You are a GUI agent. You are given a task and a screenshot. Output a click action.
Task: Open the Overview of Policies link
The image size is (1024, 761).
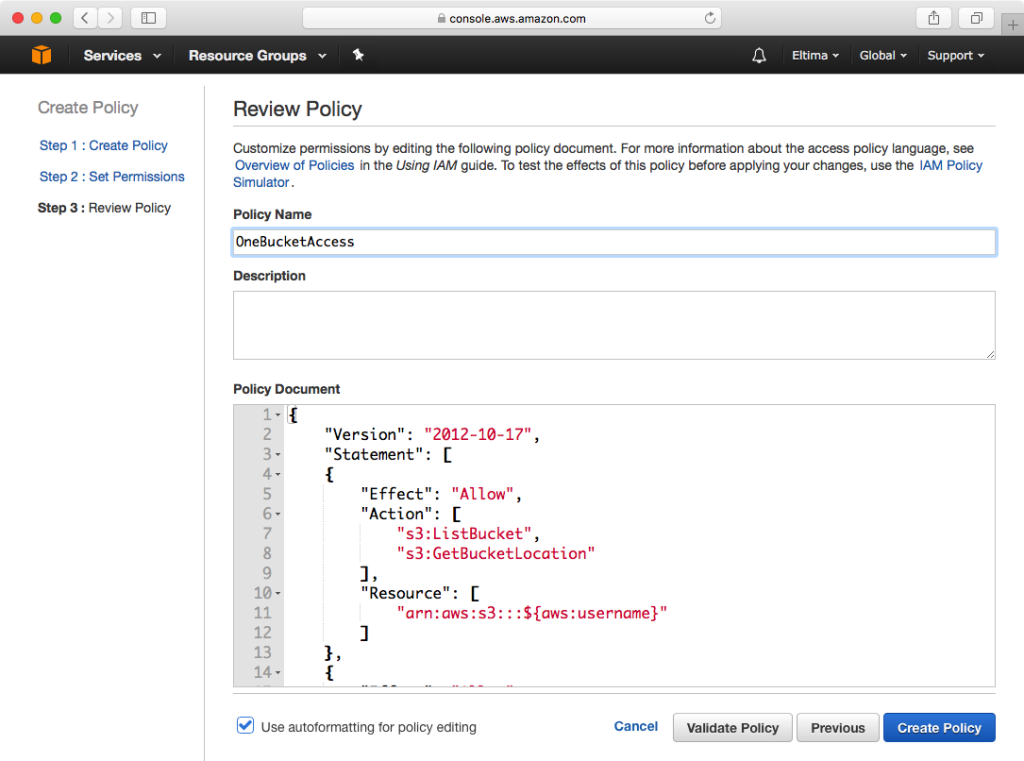[x=294, y=165]
